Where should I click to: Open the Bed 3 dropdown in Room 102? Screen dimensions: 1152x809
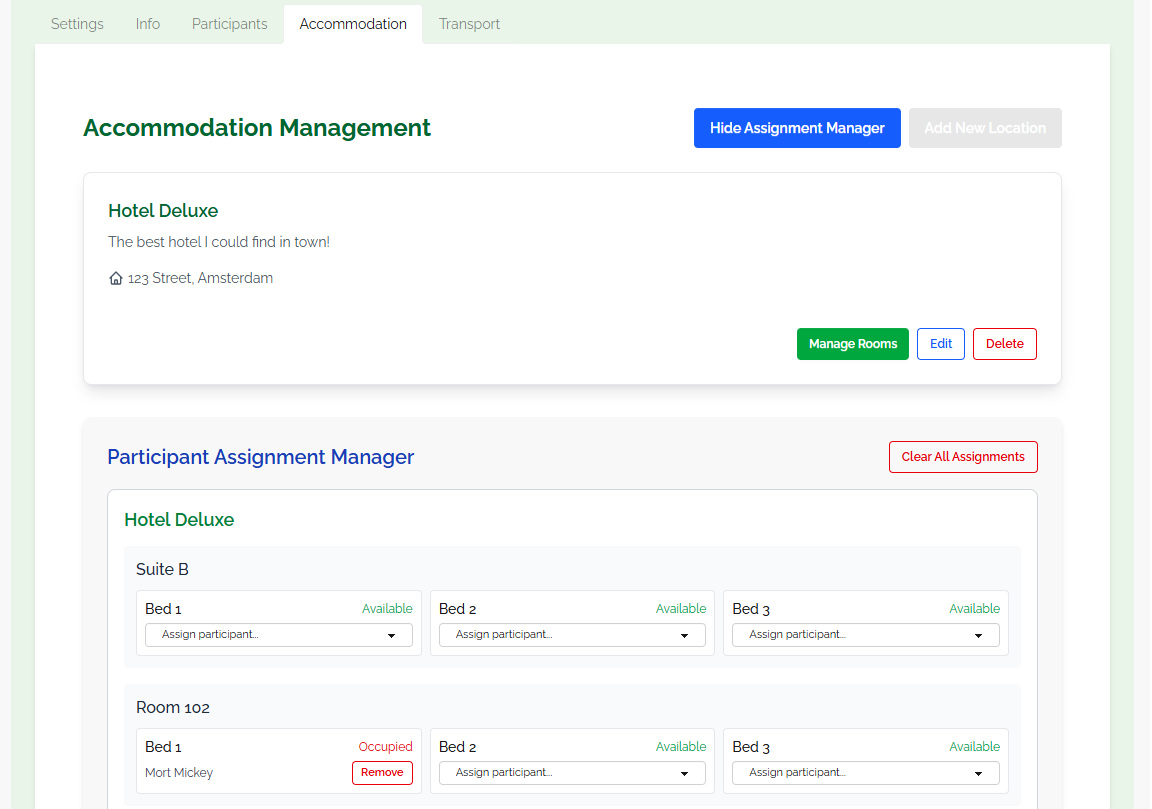click(x=865, y=772)
